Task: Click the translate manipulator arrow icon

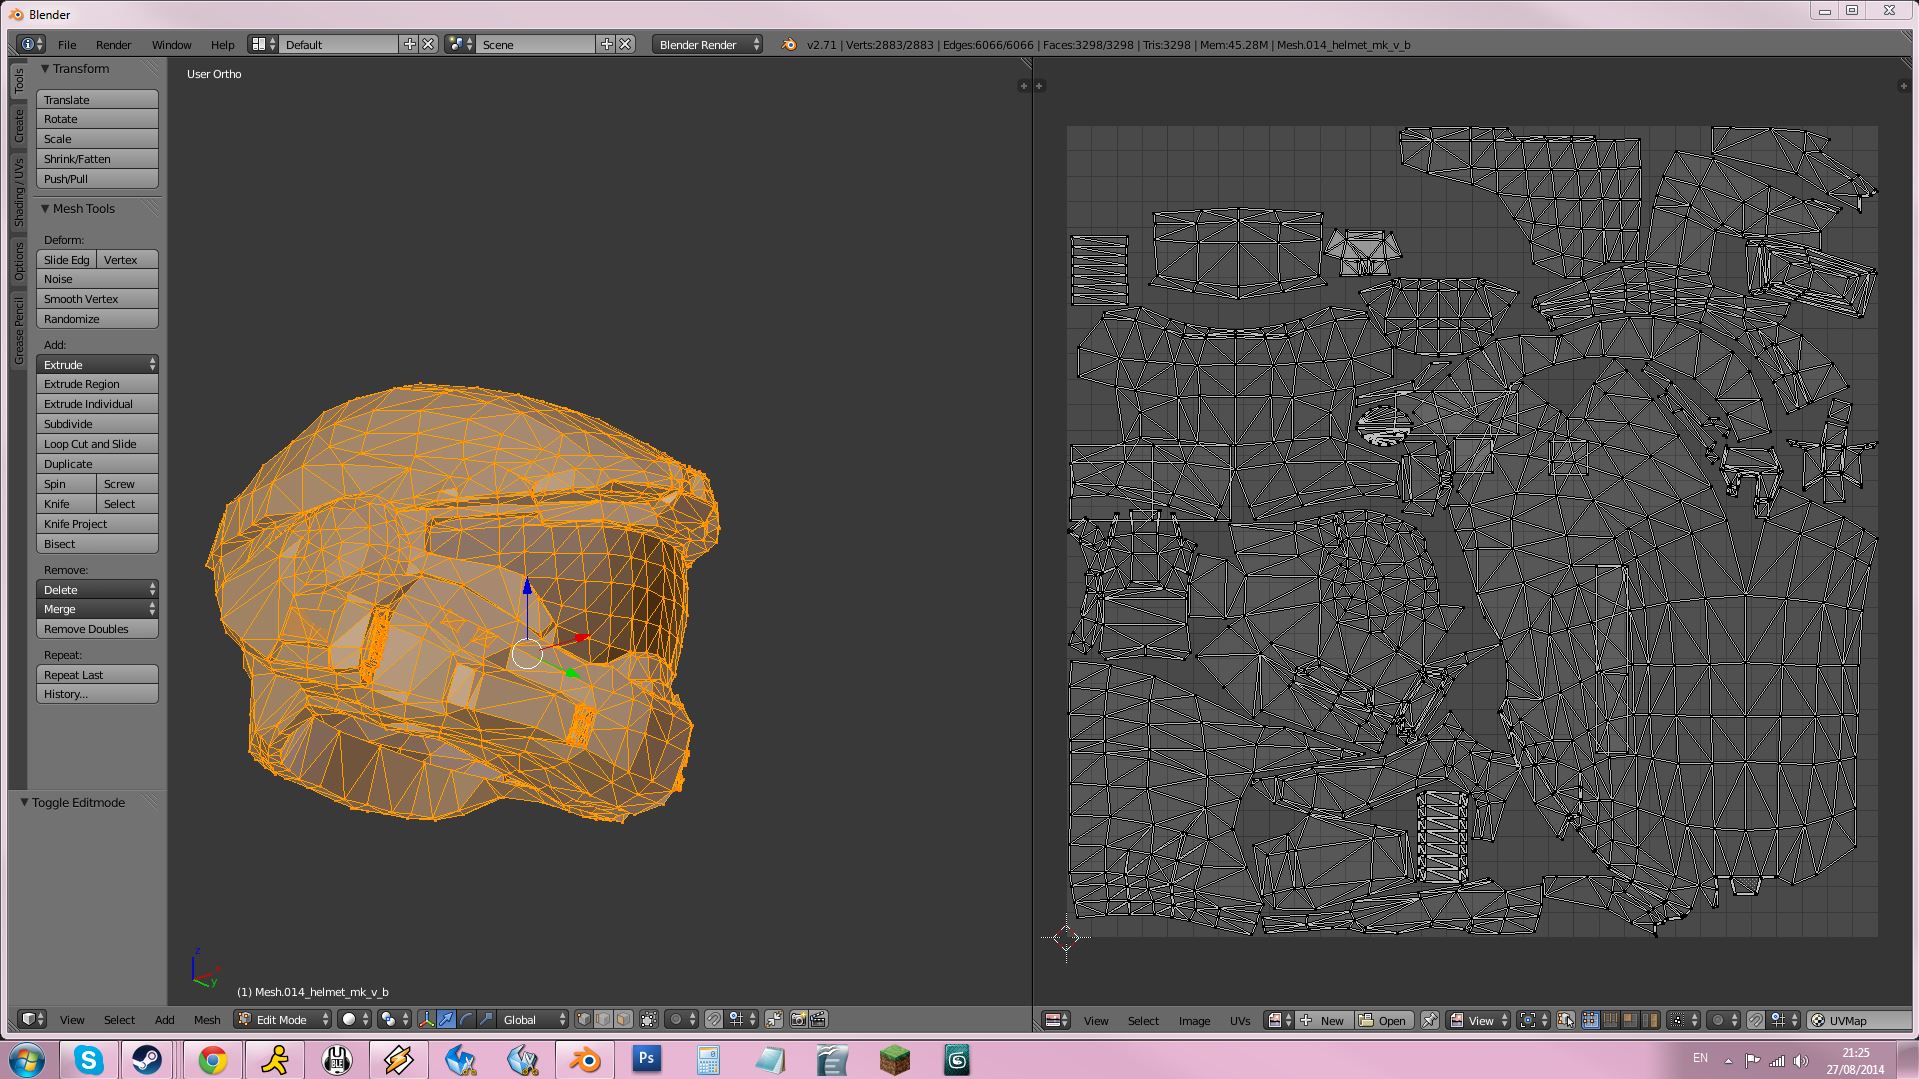Action: click(446, 1019)
